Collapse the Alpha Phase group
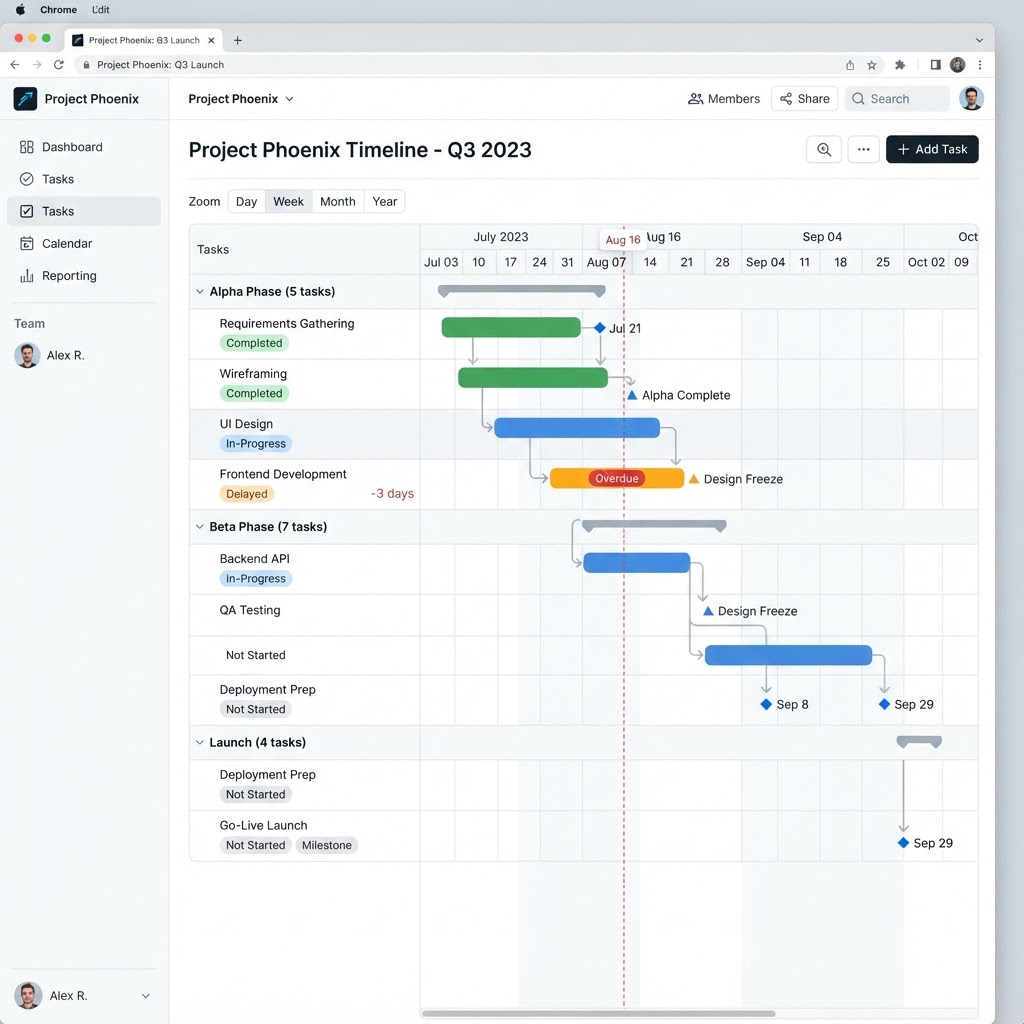The image size is (1024, 1024). tap(200, 291)
